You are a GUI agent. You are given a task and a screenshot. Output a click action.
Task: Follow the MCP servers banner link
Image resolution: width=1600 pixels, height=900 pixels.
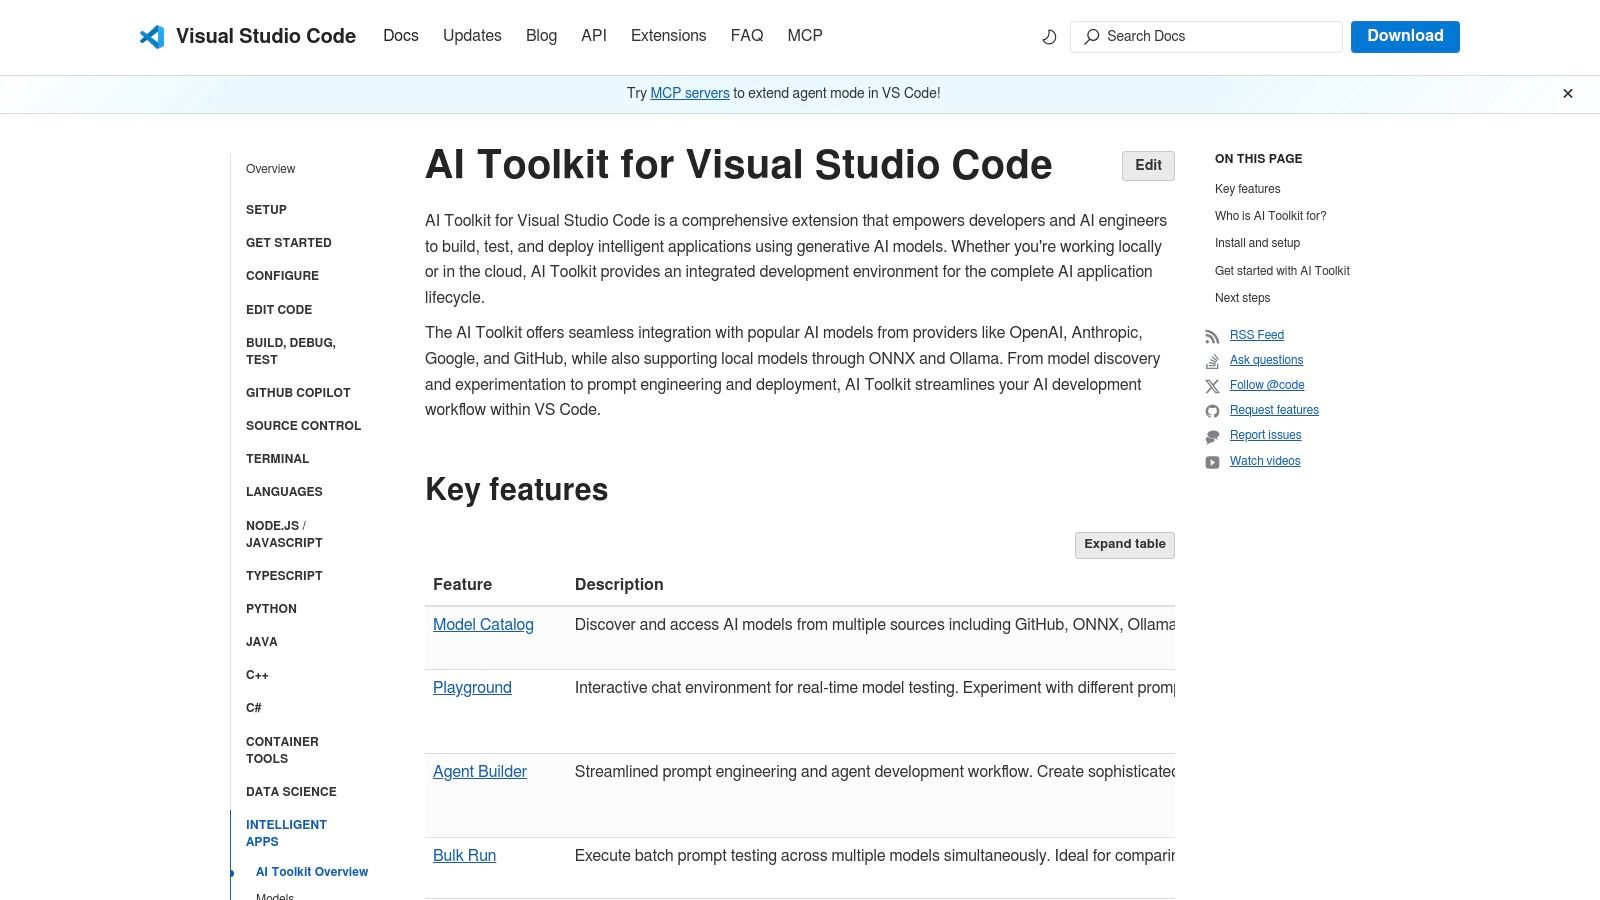pyautogui.click(x=690, y=93)
